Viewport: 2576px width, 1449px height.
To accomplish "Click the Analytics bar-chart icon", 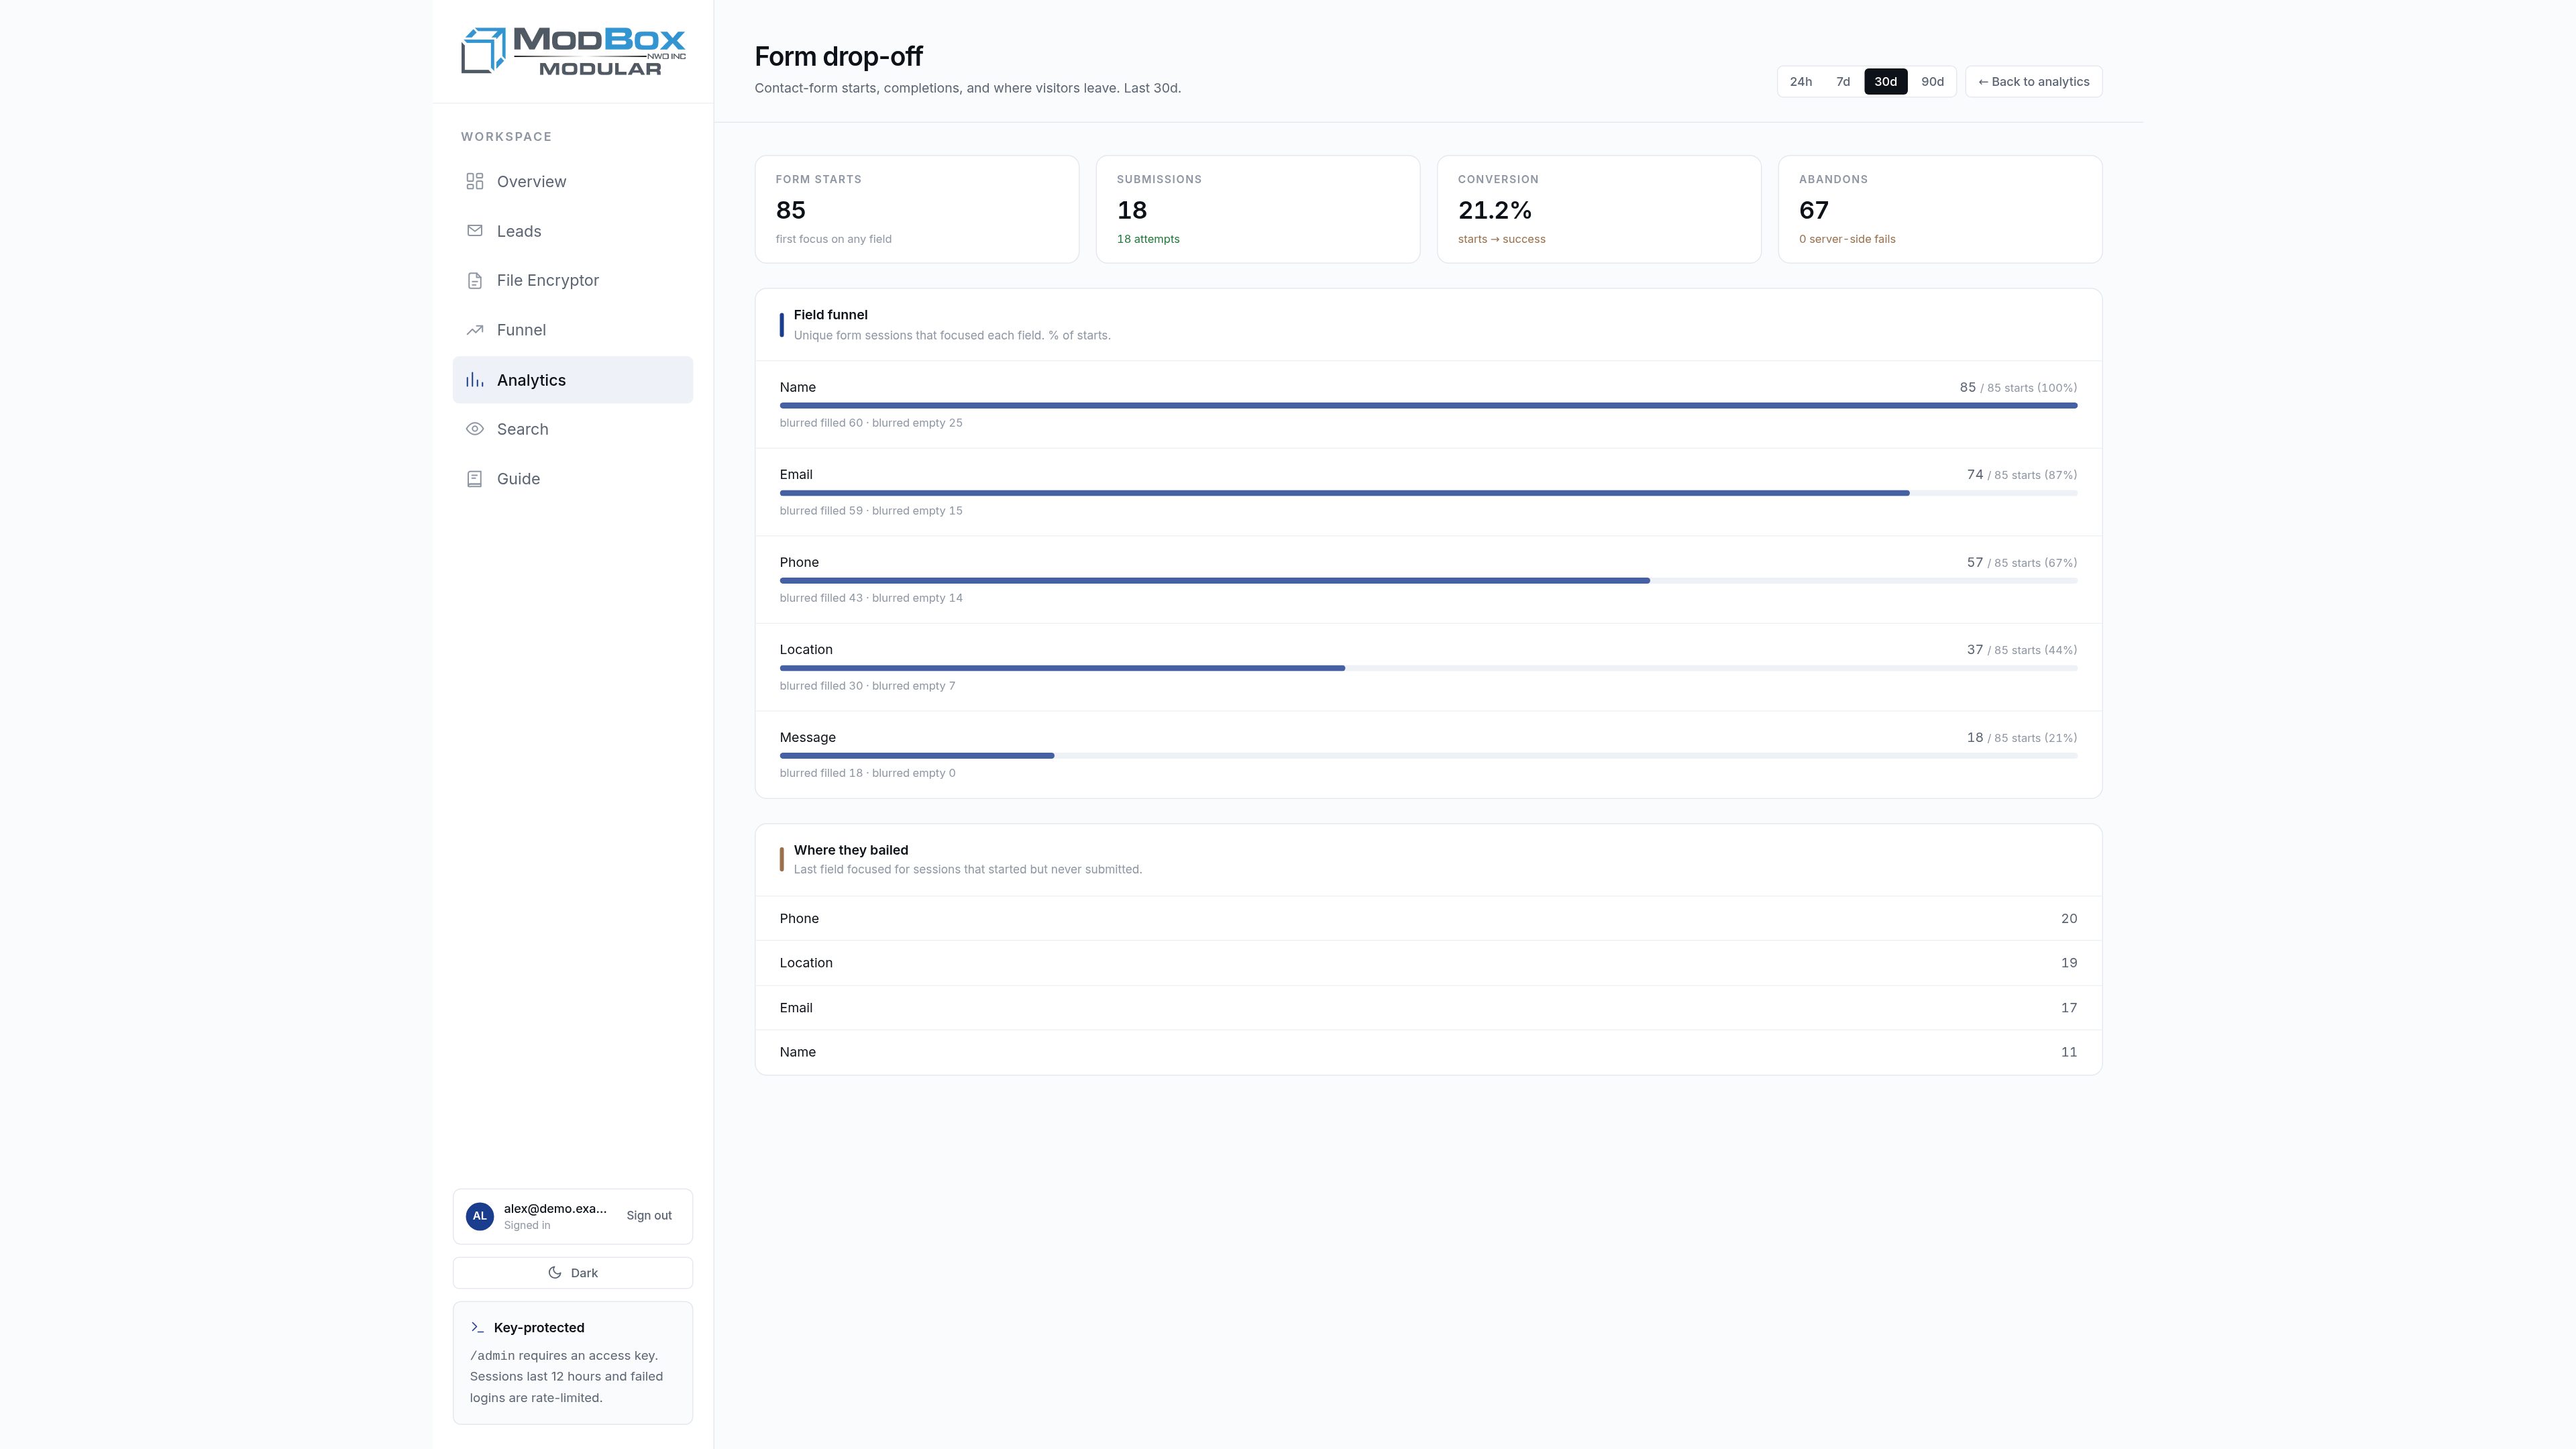I will coord(475,380).
